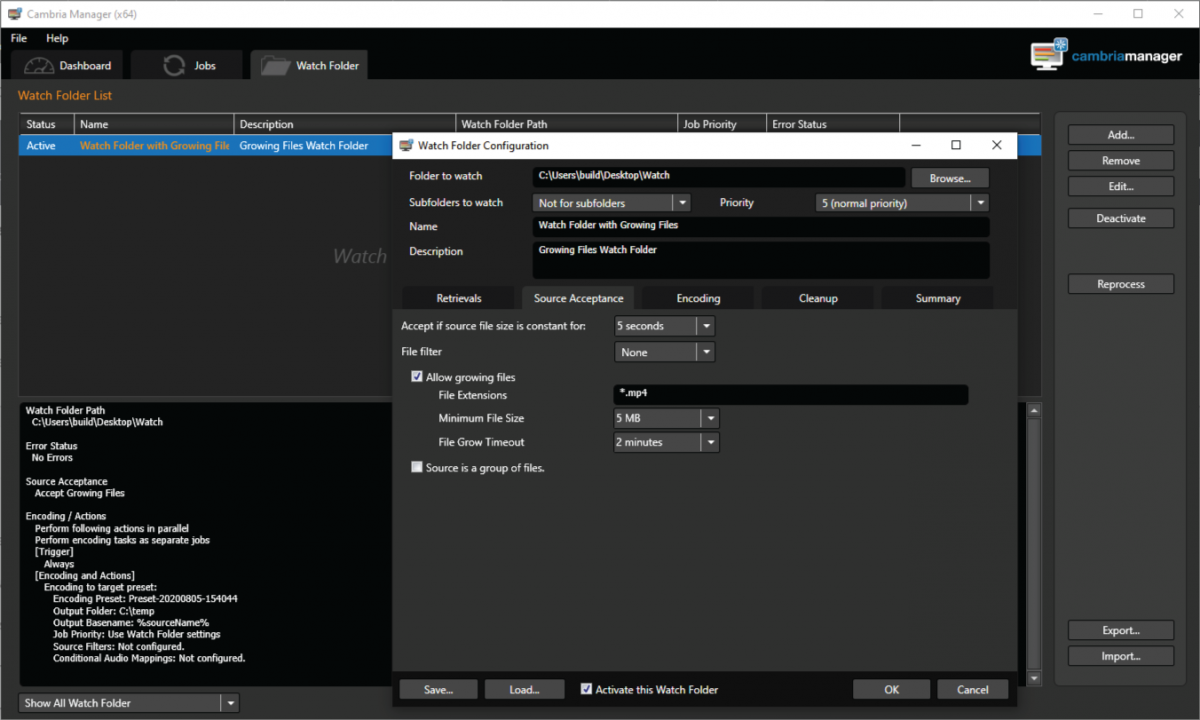Sort by the Name column header
Viewport: 1200px width, 720px height.
tap(153, 124)
